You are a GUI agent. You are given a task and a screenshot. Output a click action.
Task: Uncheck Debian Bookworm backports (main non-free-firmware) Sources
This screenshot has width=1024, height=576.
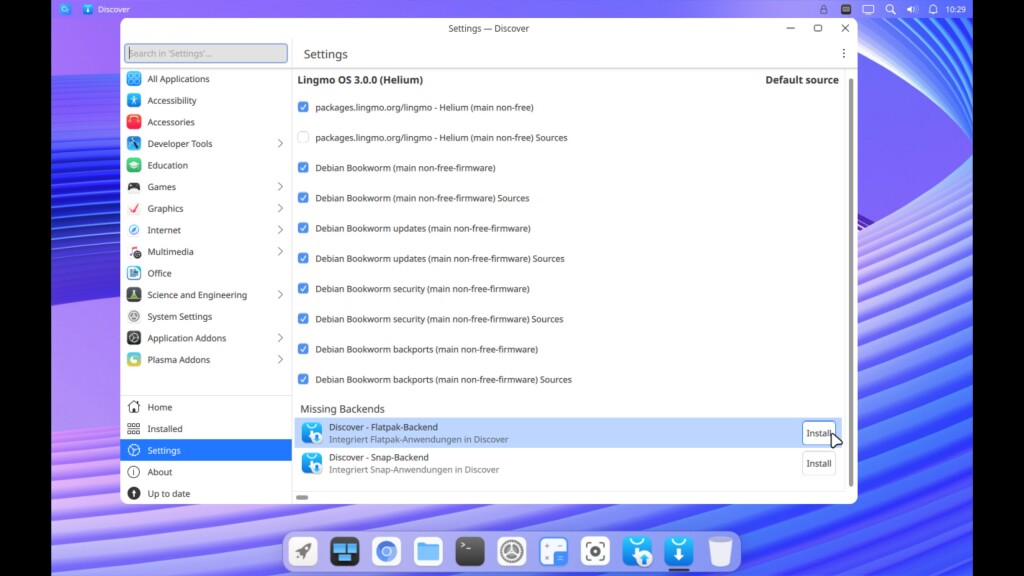point(303,379)
